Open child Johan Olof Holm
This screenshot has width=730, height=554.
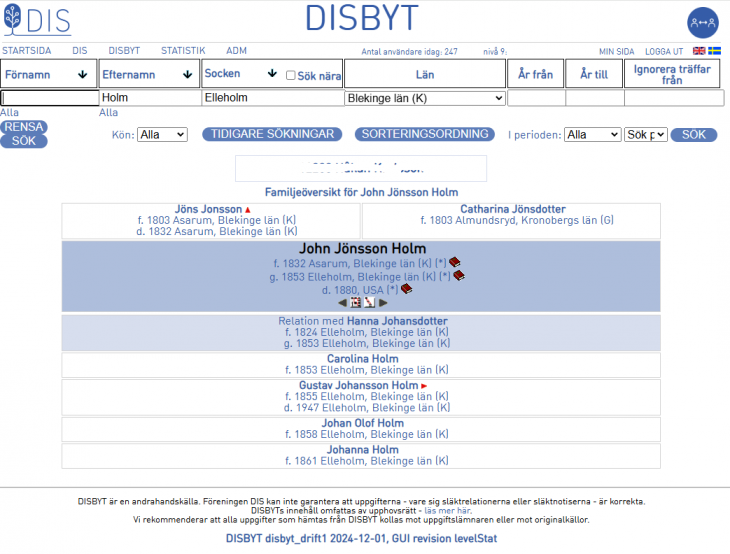[363, 423]
